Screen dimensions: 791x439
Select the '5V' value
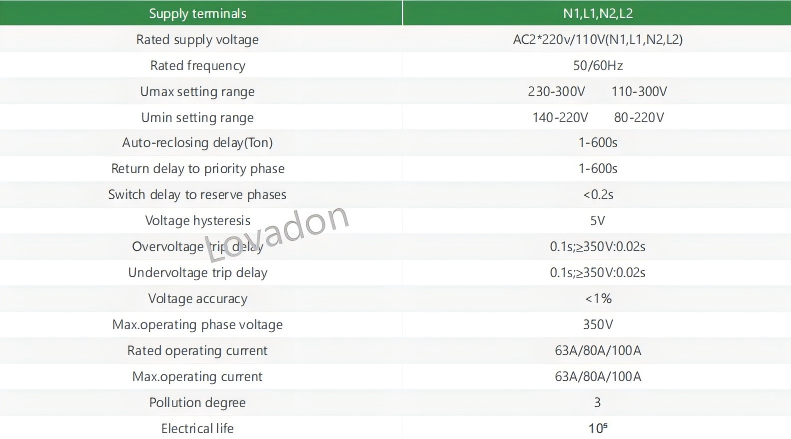597,221
